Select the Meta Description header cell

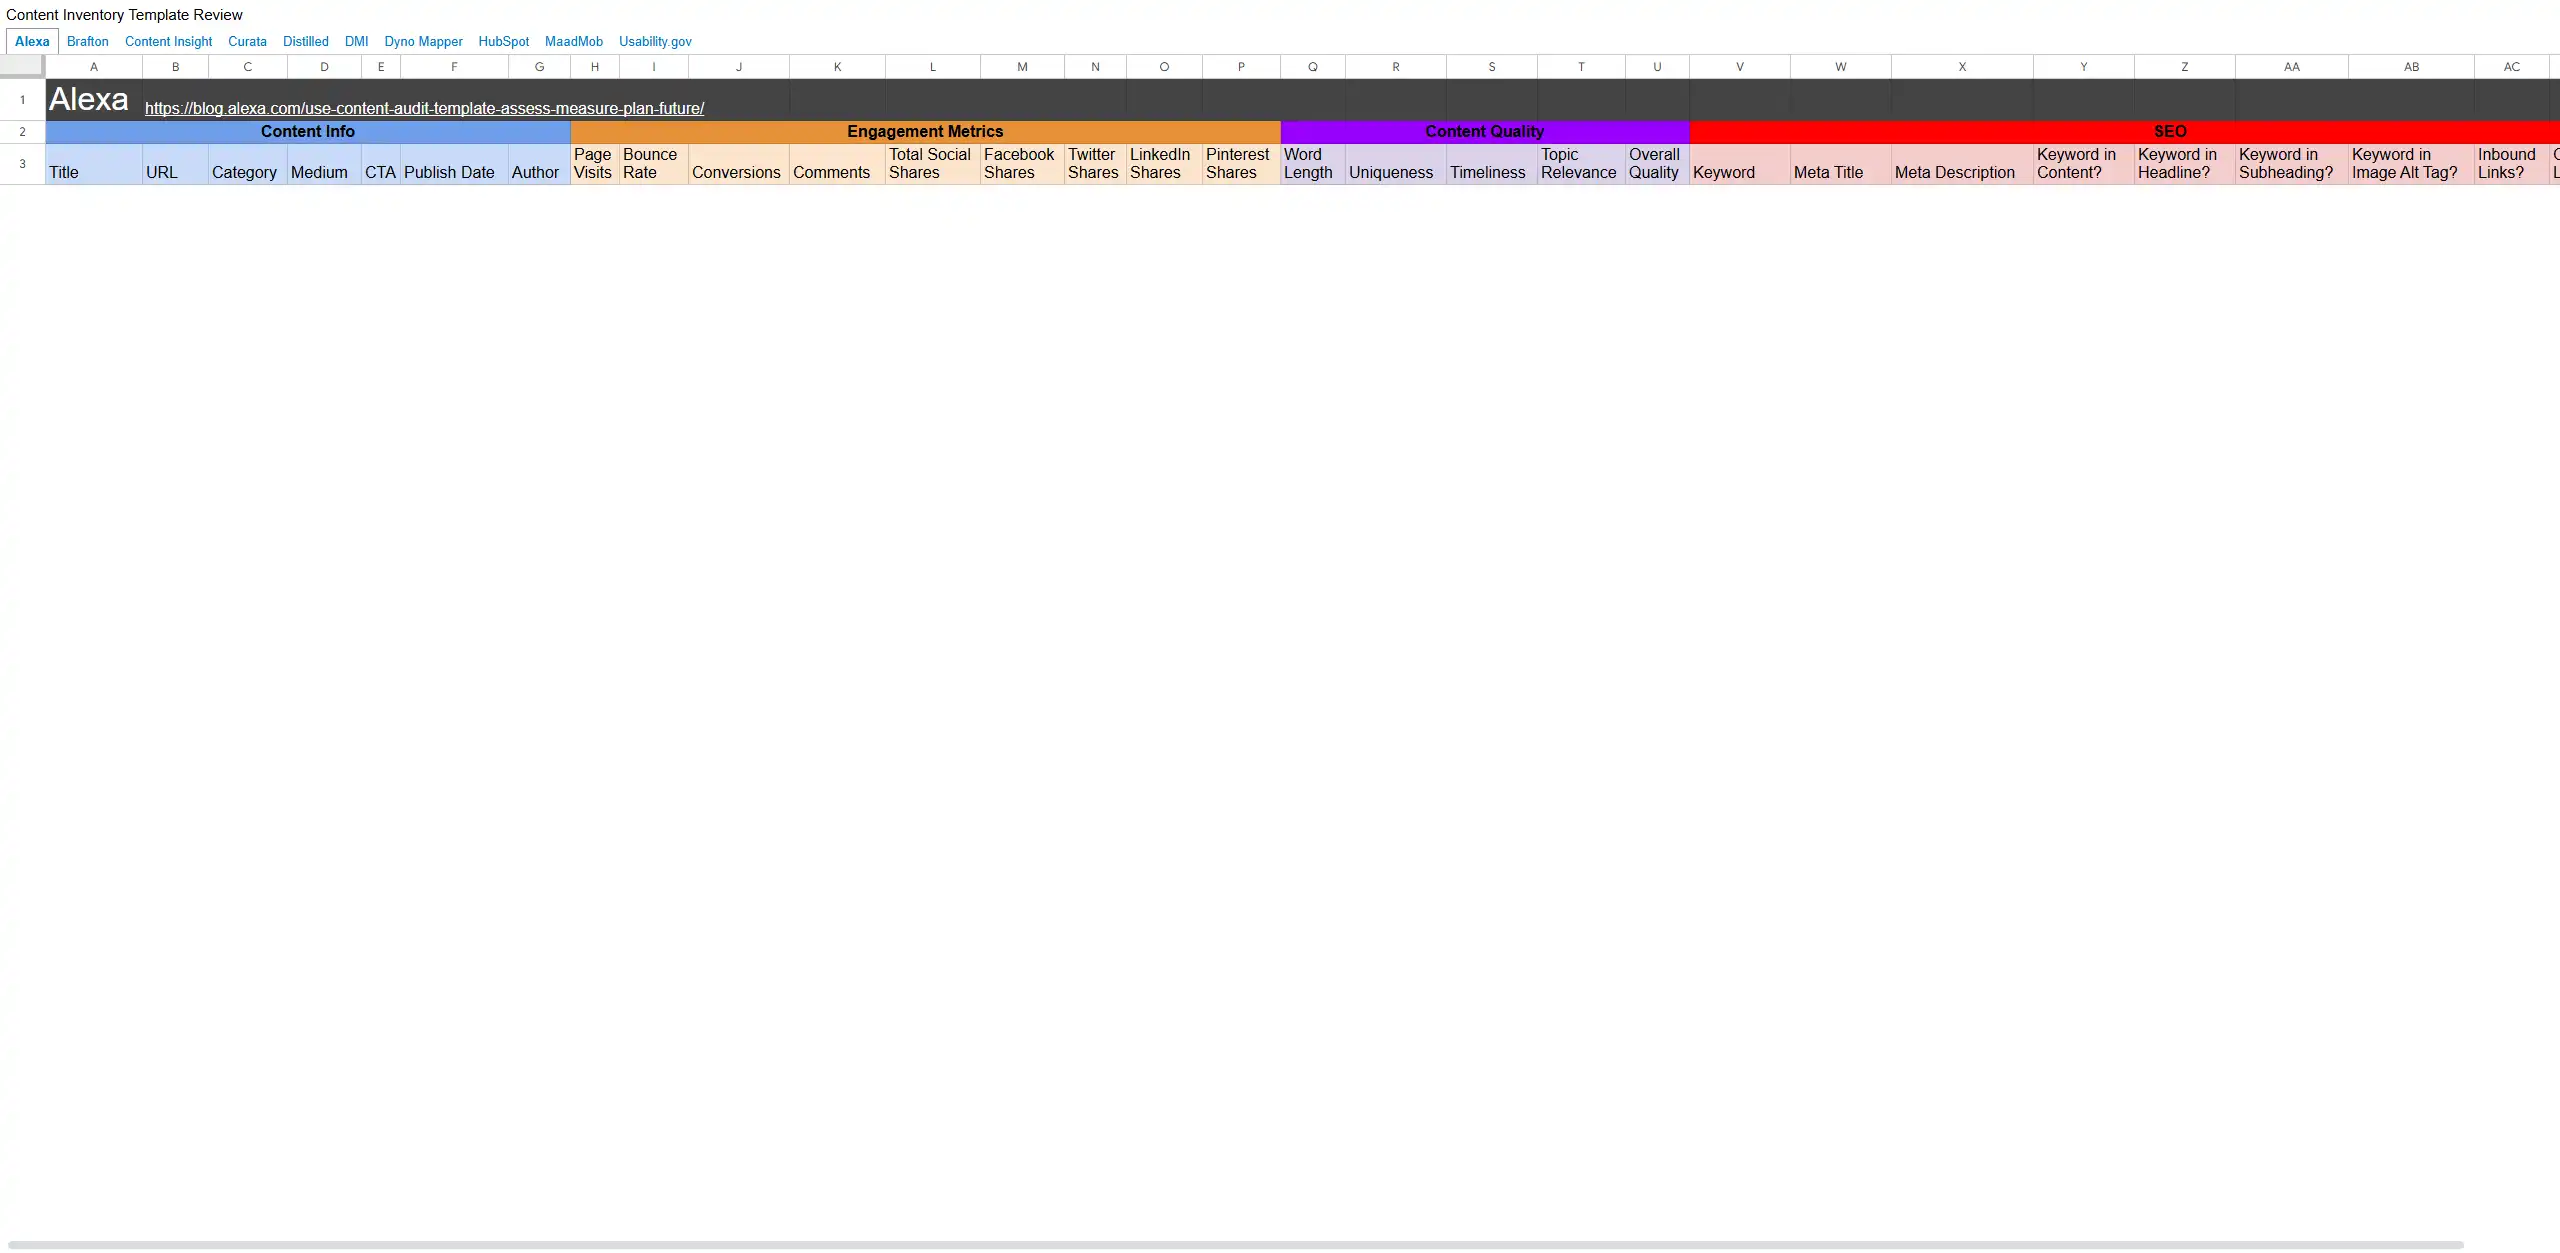coord(1963,164)
